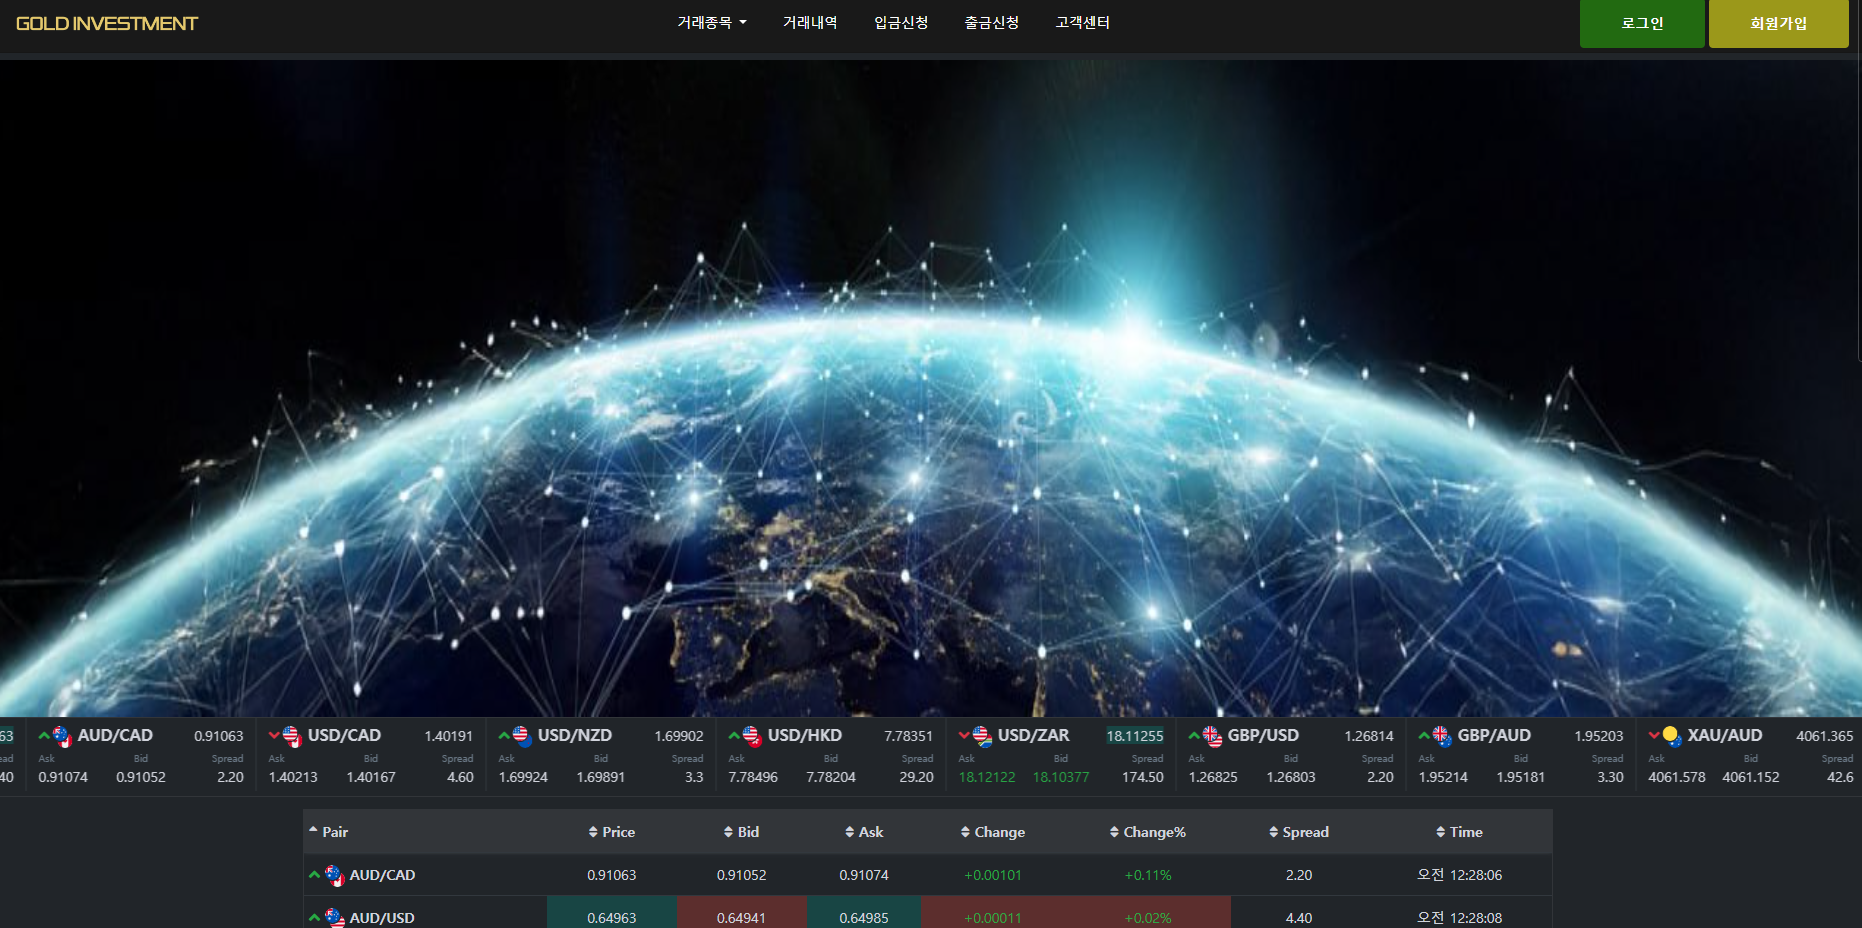Sort the table by Change% column

coord(1148,832)
